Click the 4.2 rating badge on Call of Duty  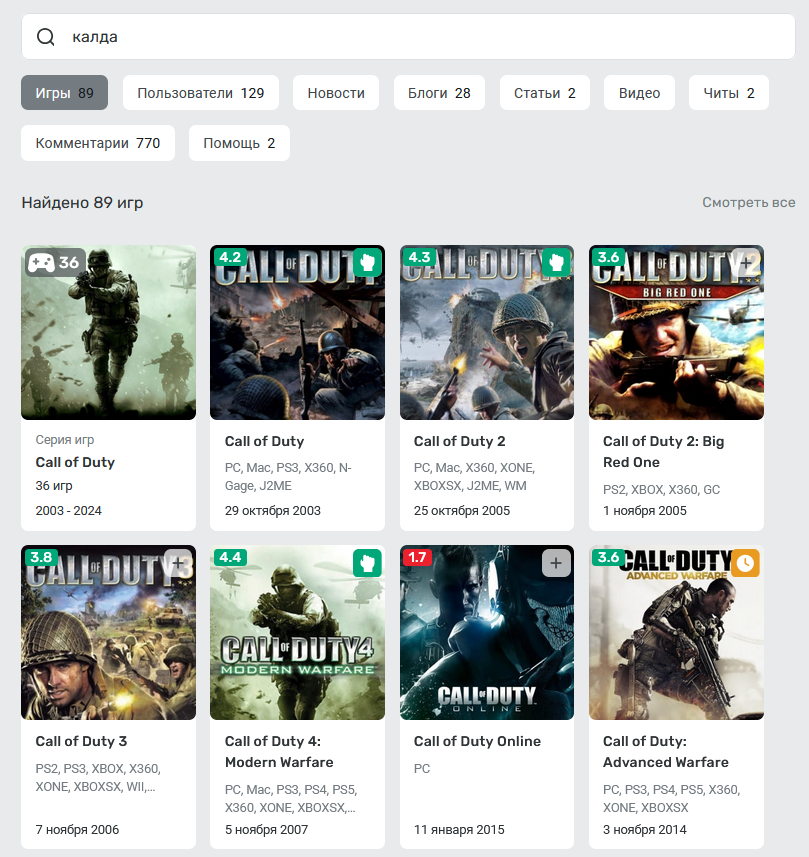(x=230, y=257)
